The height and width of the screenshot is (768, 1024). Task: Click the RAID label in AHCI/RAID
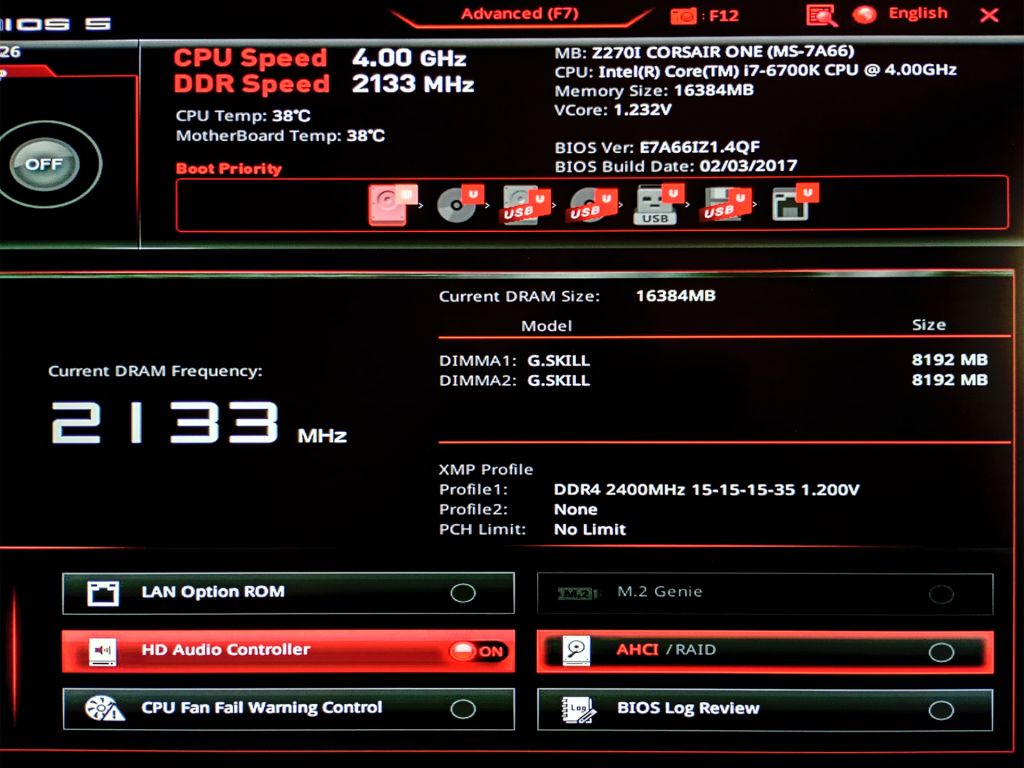point(696,650)
